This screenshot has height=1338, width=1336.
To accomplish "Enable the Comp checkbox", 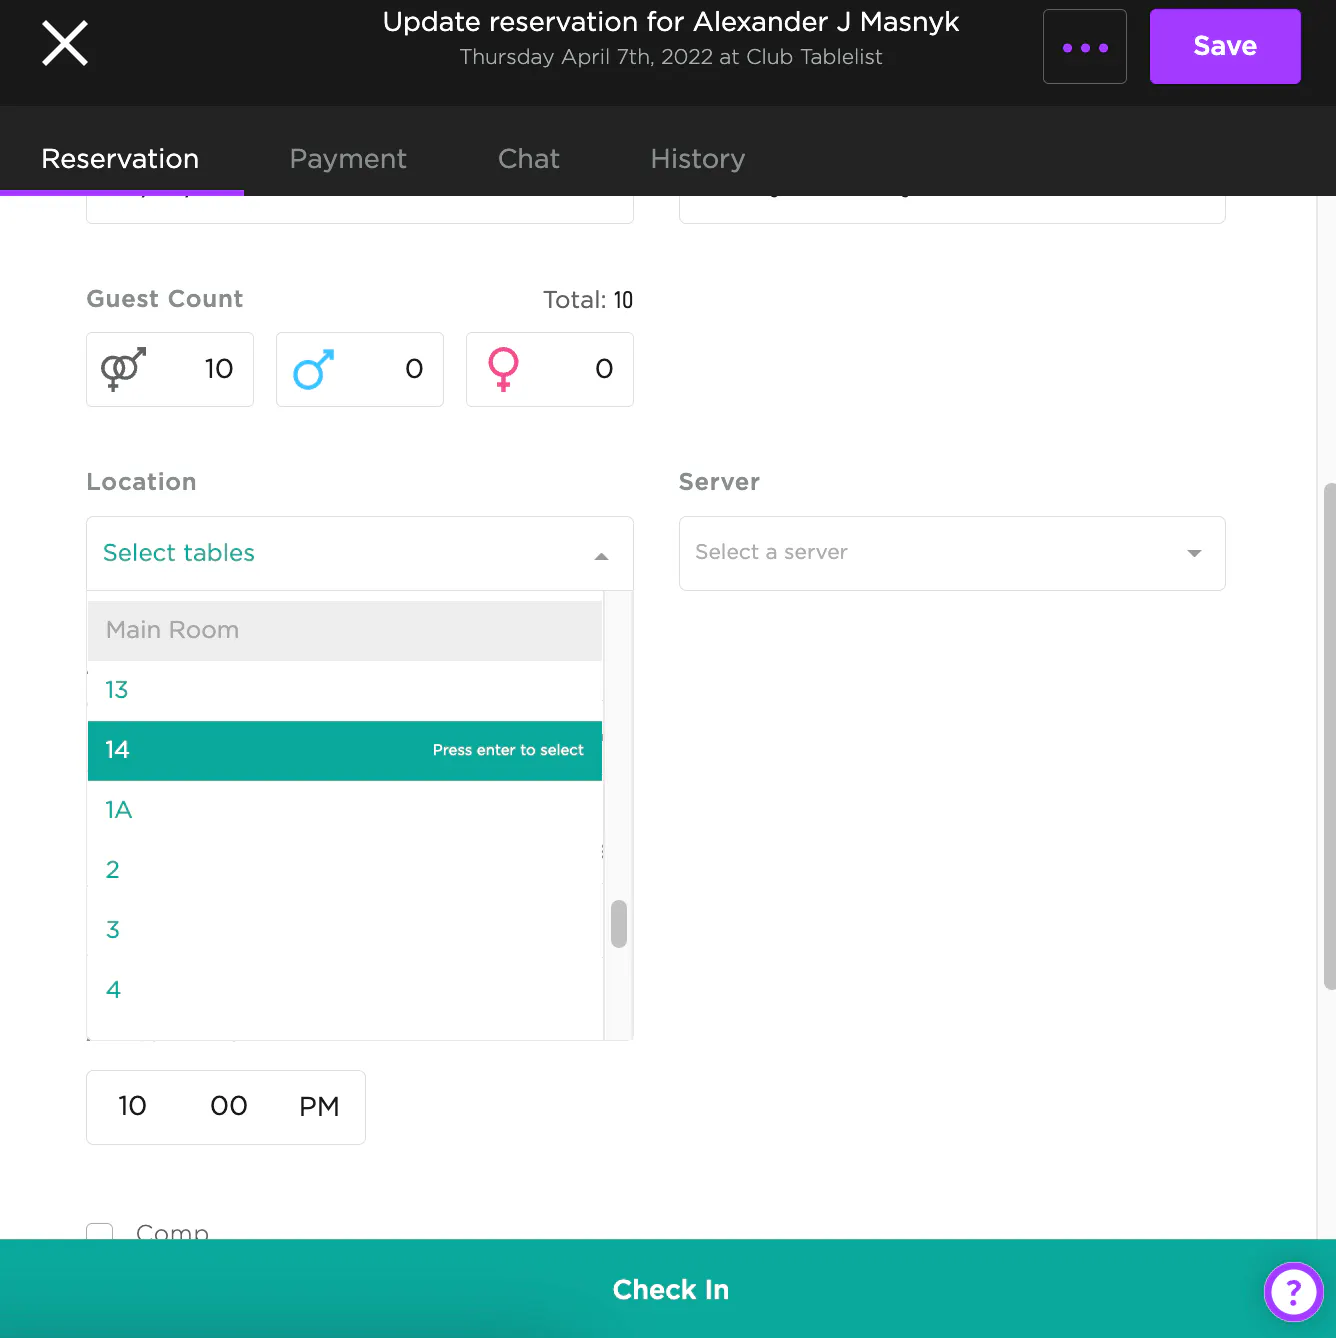I will (x=100, y=1231).
